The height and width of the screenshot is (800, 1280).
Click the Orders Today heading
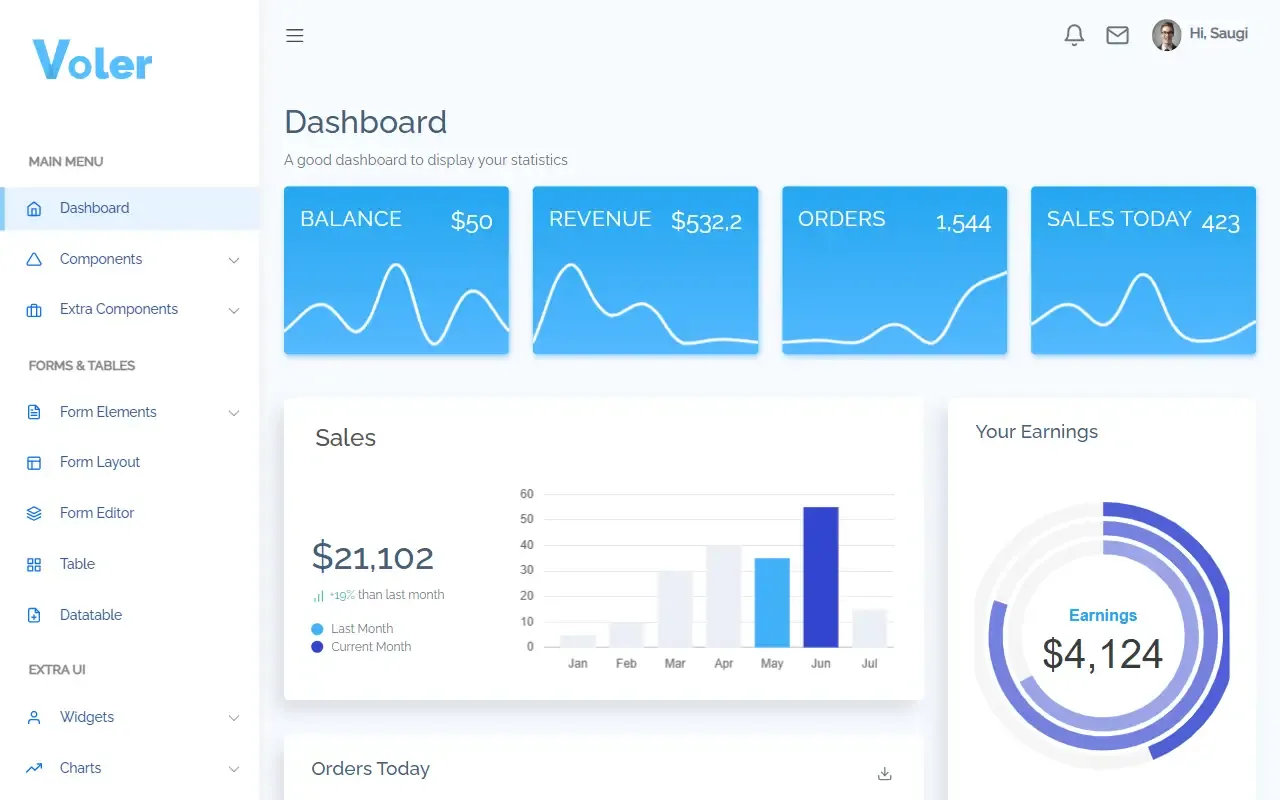click(x=370, y=769)
